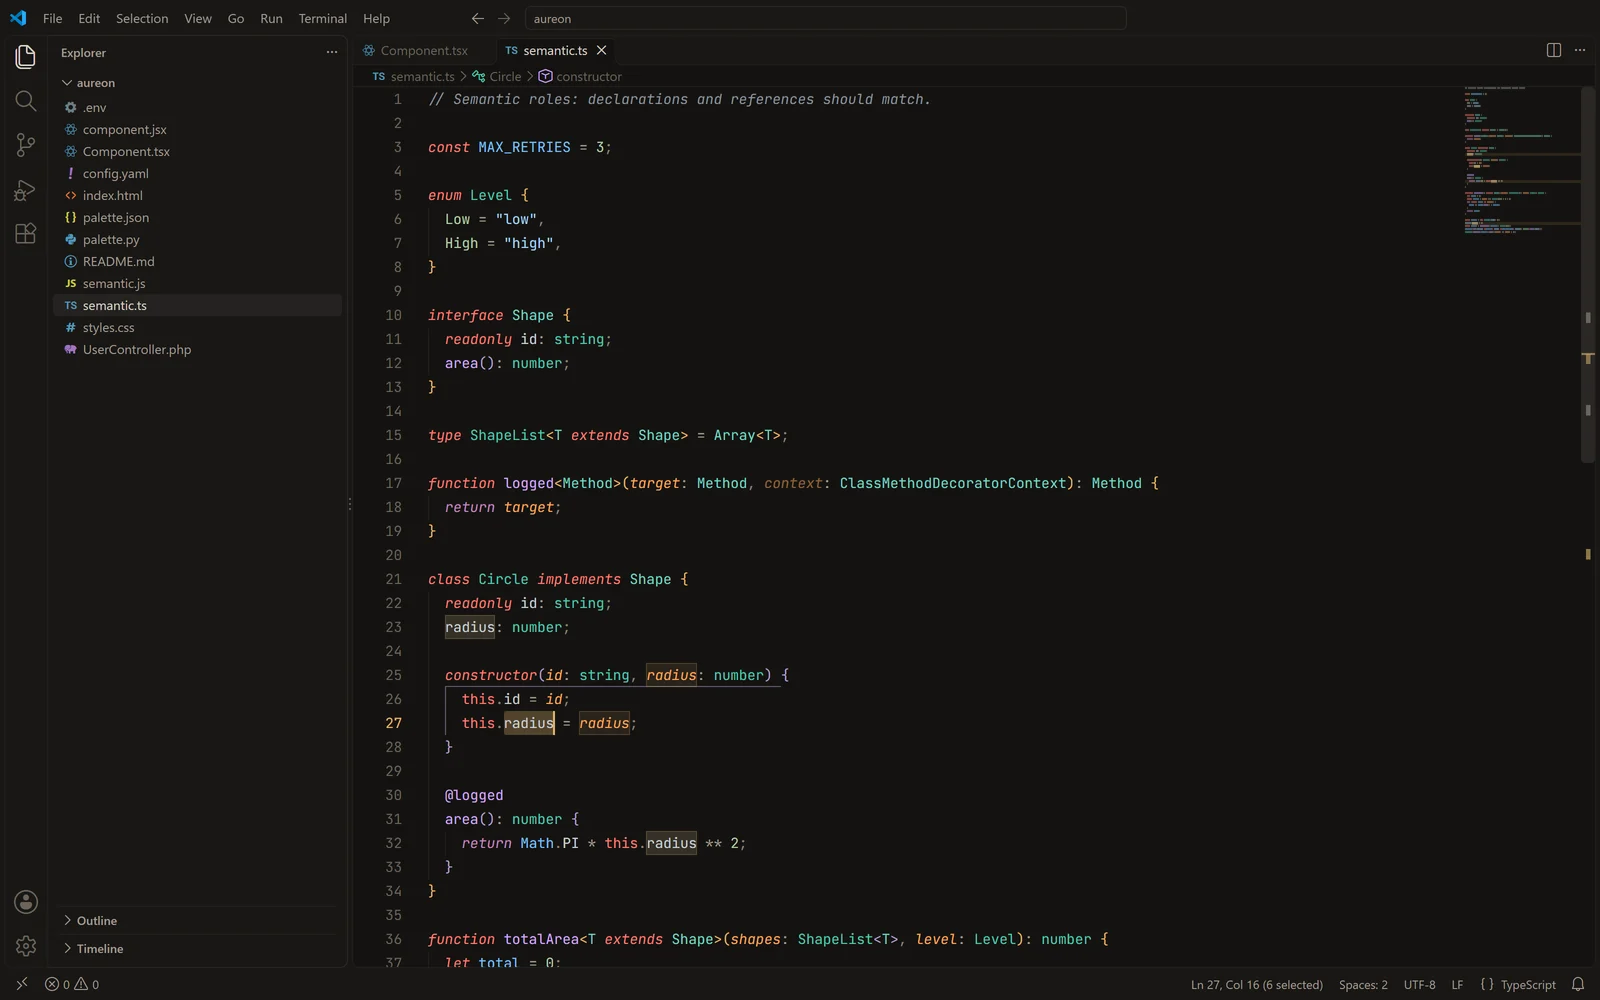1600x1000 pixels.
Task: Click the remote window indicator icon
Action: click(22, 984)
